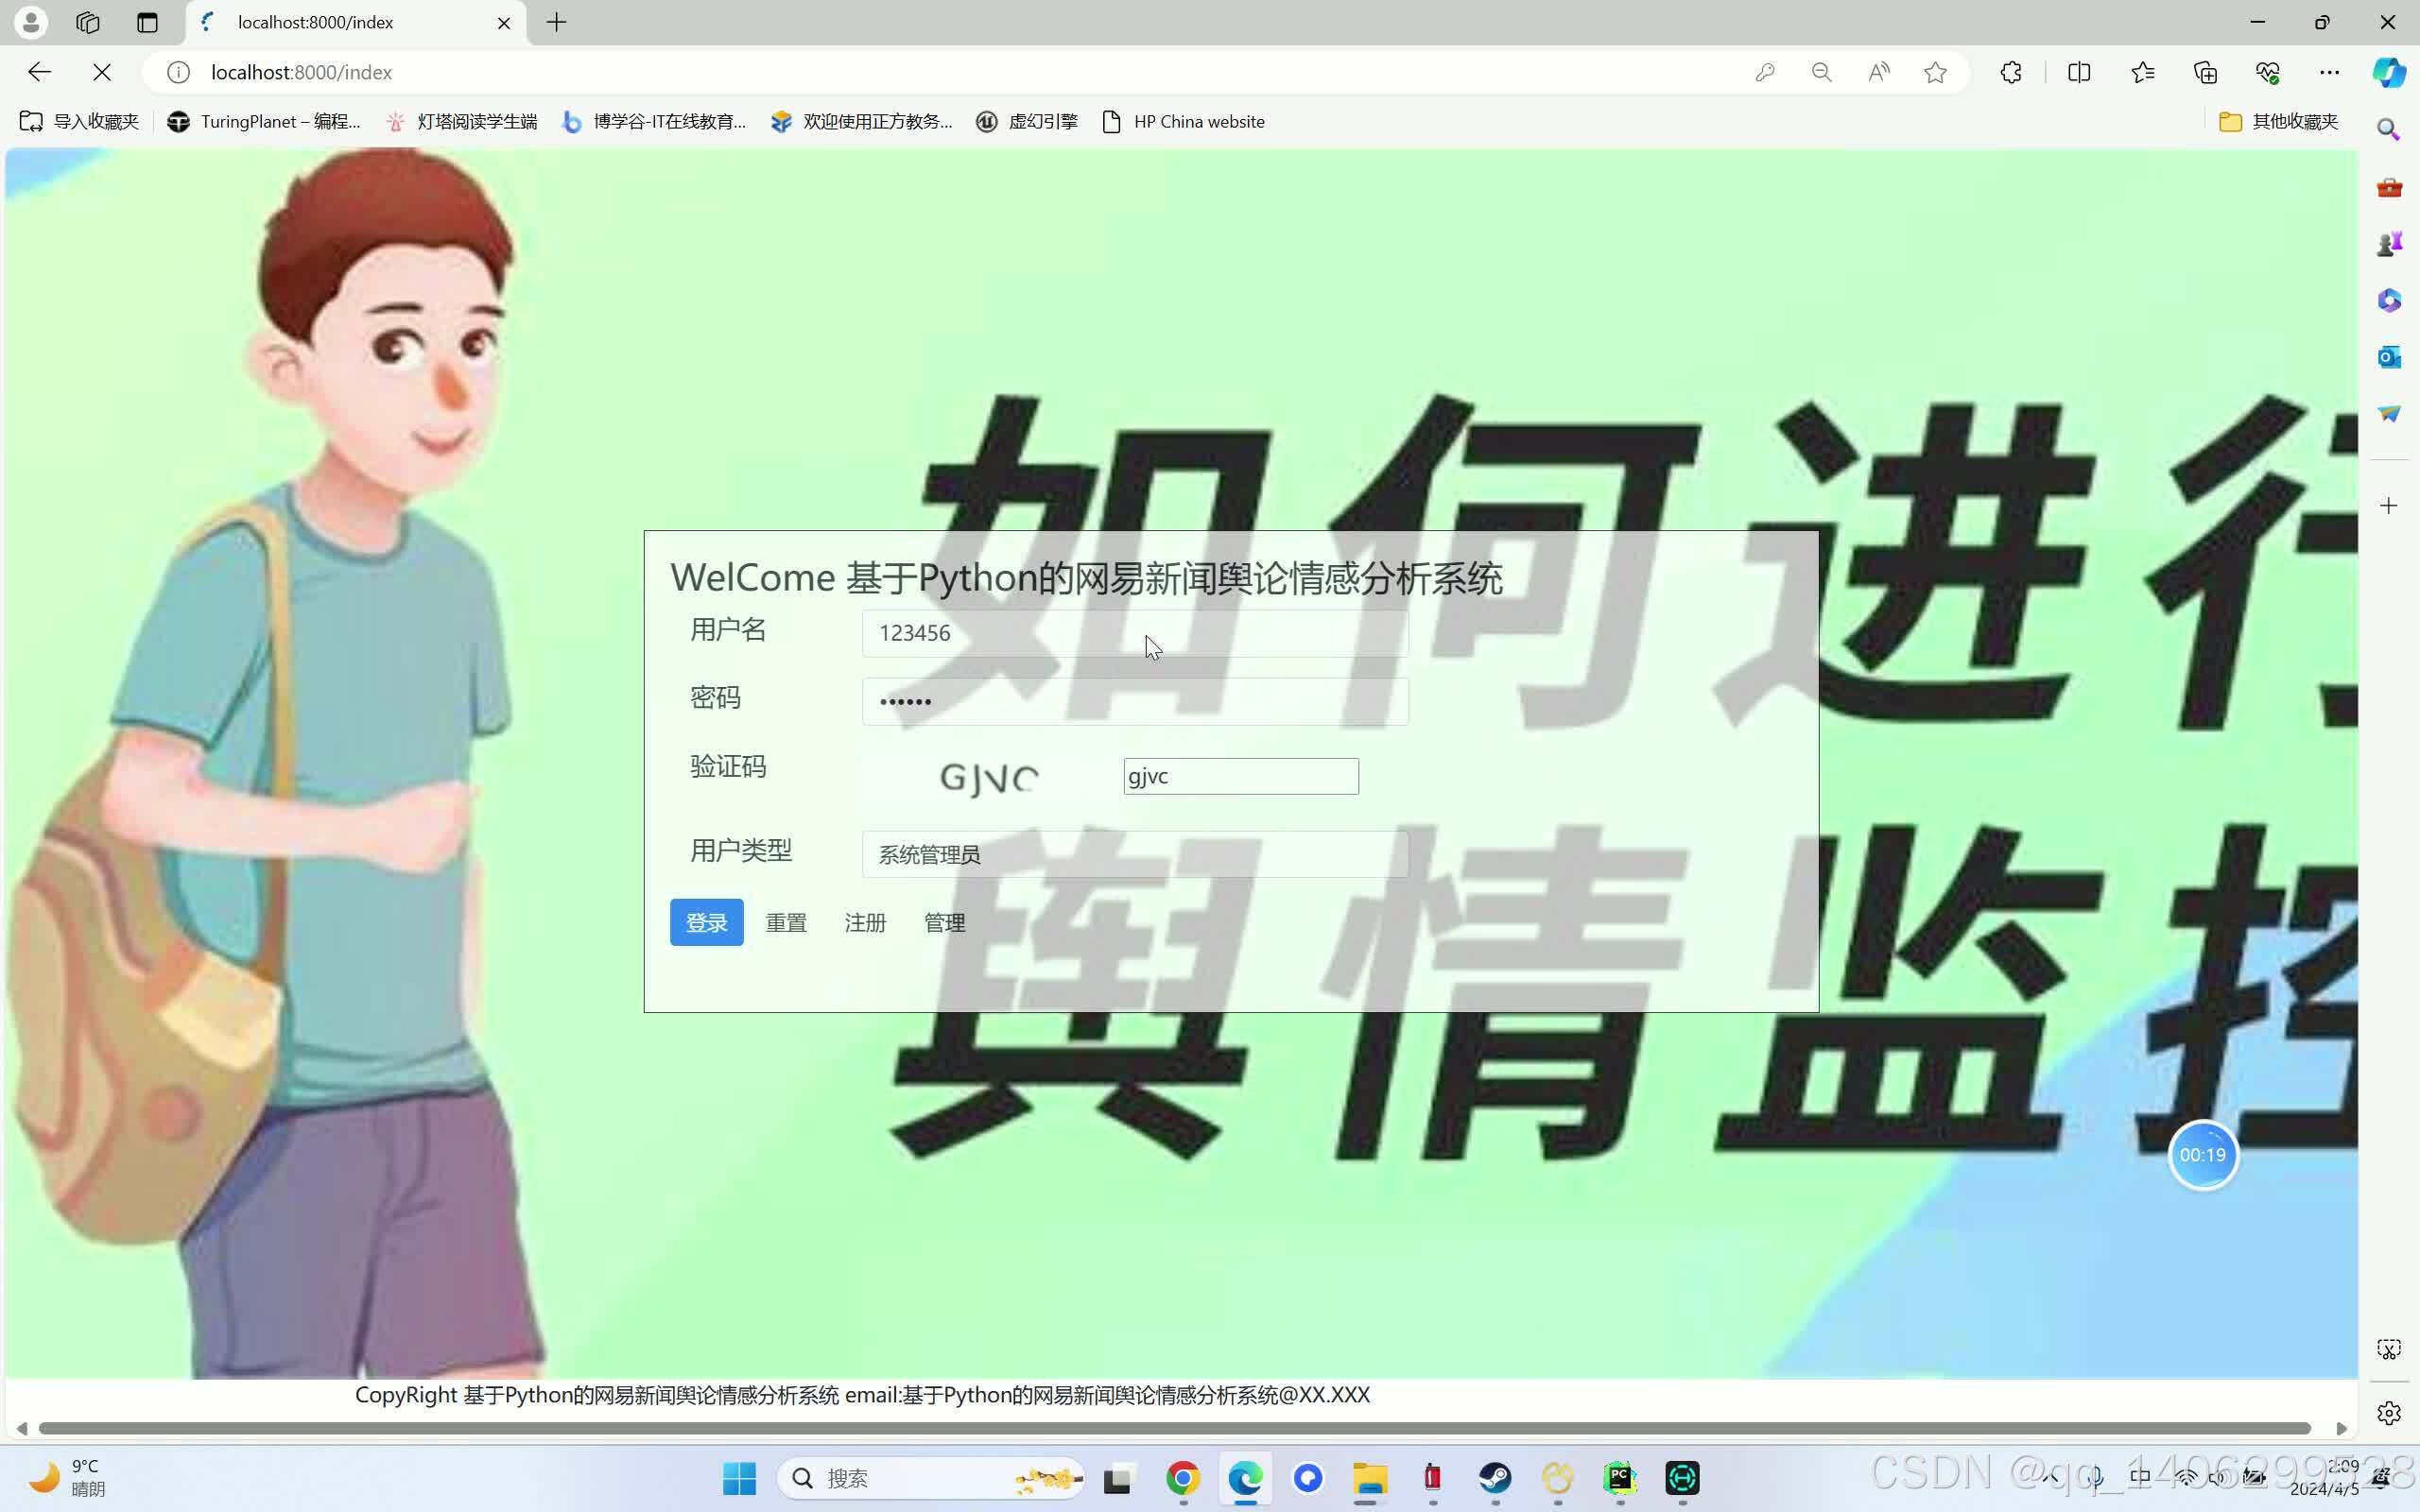Viewport: 2420px width, 1512px height.
Task: Open a new browser tab
Action: coord(557,22)
